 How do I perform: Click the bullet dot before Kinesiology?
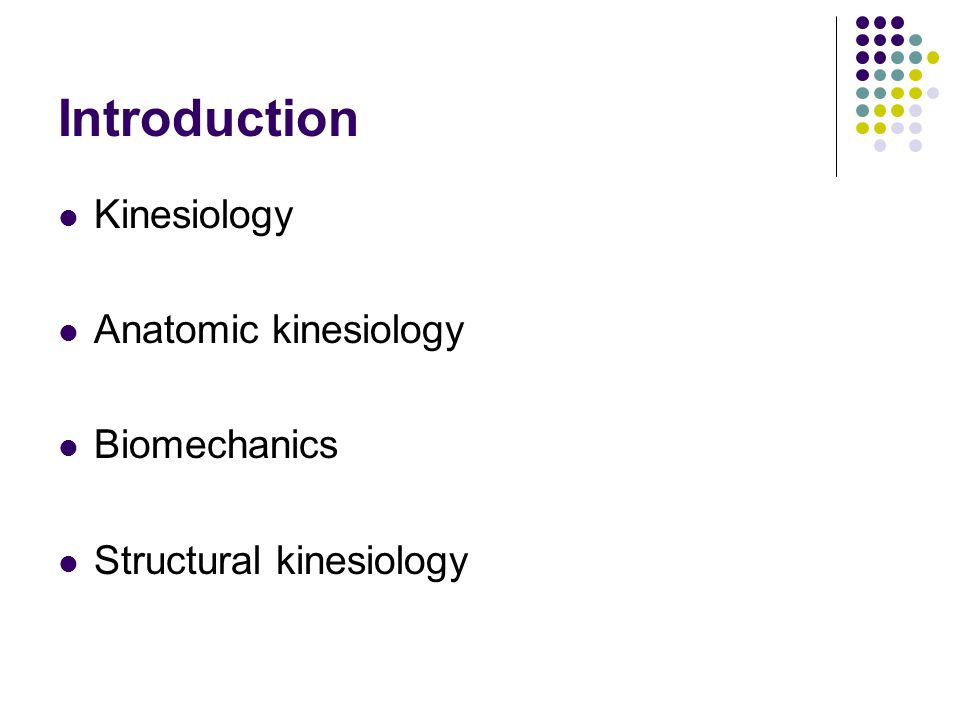click(x=69, y=218)
